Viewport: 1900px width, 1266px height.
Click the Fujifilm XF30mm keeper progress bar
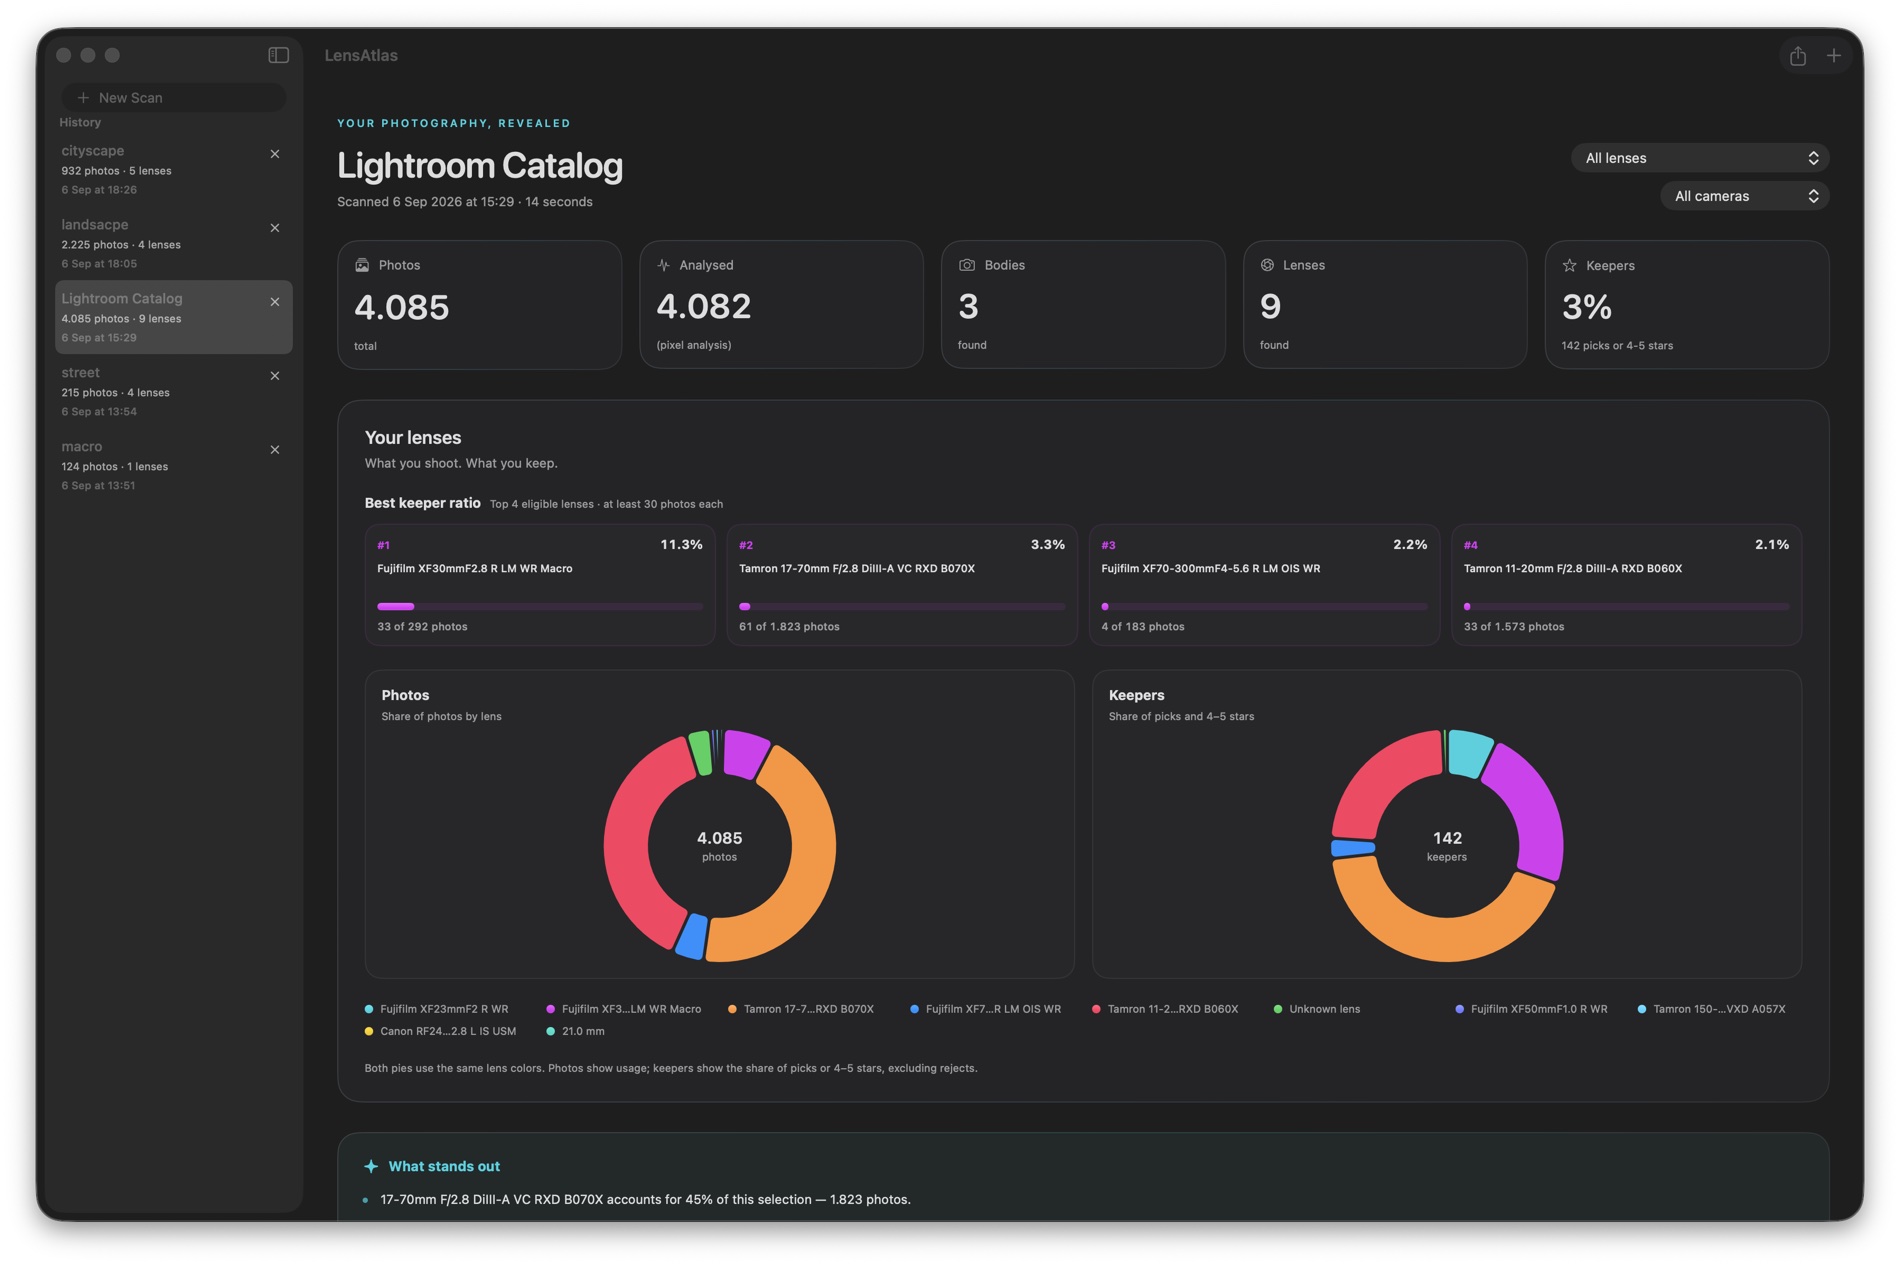(x=540, y=606)
